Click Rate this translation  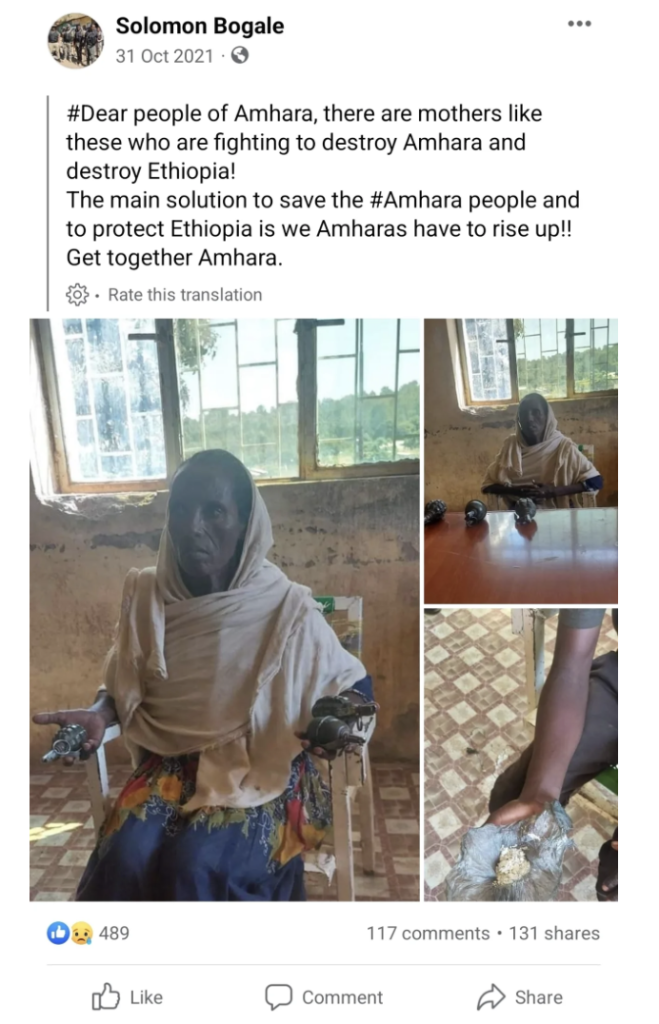click(185, 295)
